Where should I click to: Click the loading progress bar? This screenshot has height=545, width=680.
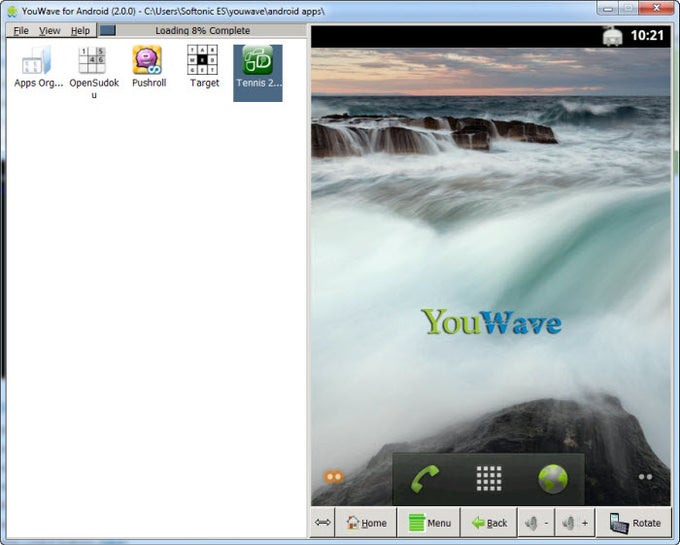tap(202, 30)
